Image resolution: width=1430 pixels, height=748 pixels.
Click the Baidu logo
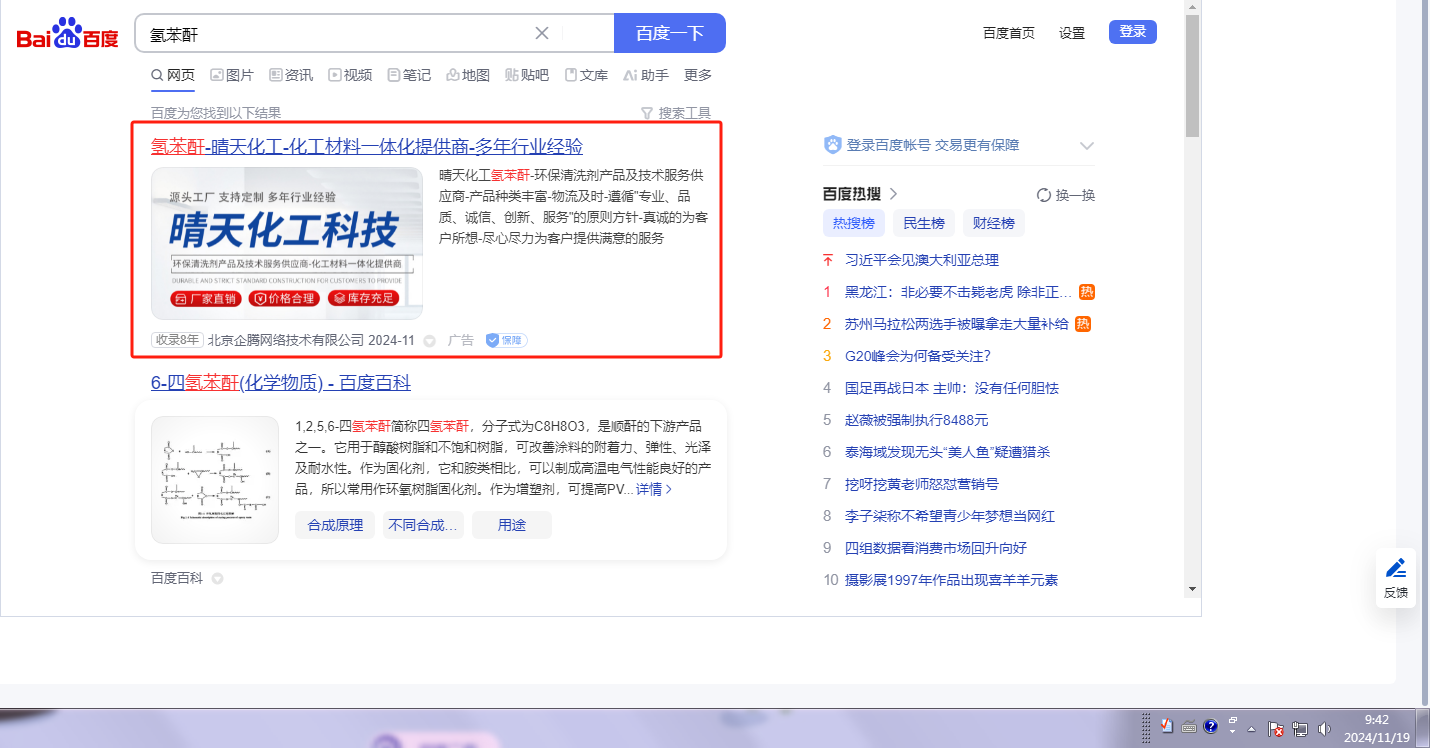[67, 33]
